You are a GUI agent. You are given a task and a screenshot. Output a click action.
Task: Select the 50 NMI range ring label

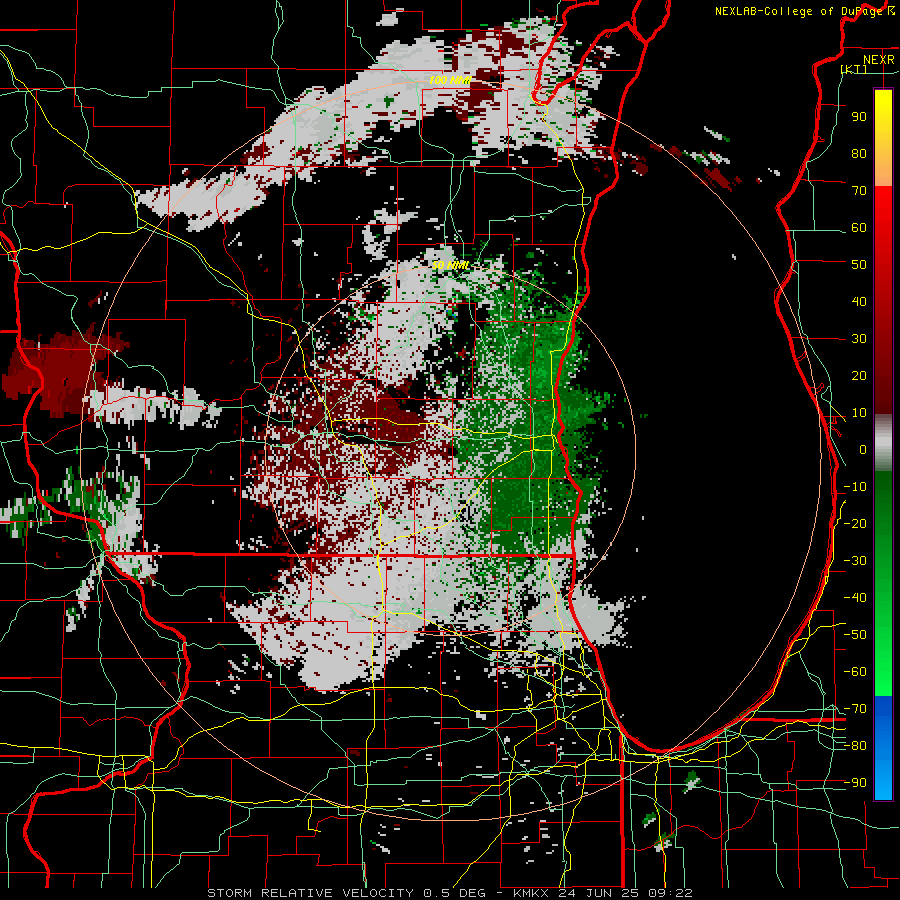(450, 265)
